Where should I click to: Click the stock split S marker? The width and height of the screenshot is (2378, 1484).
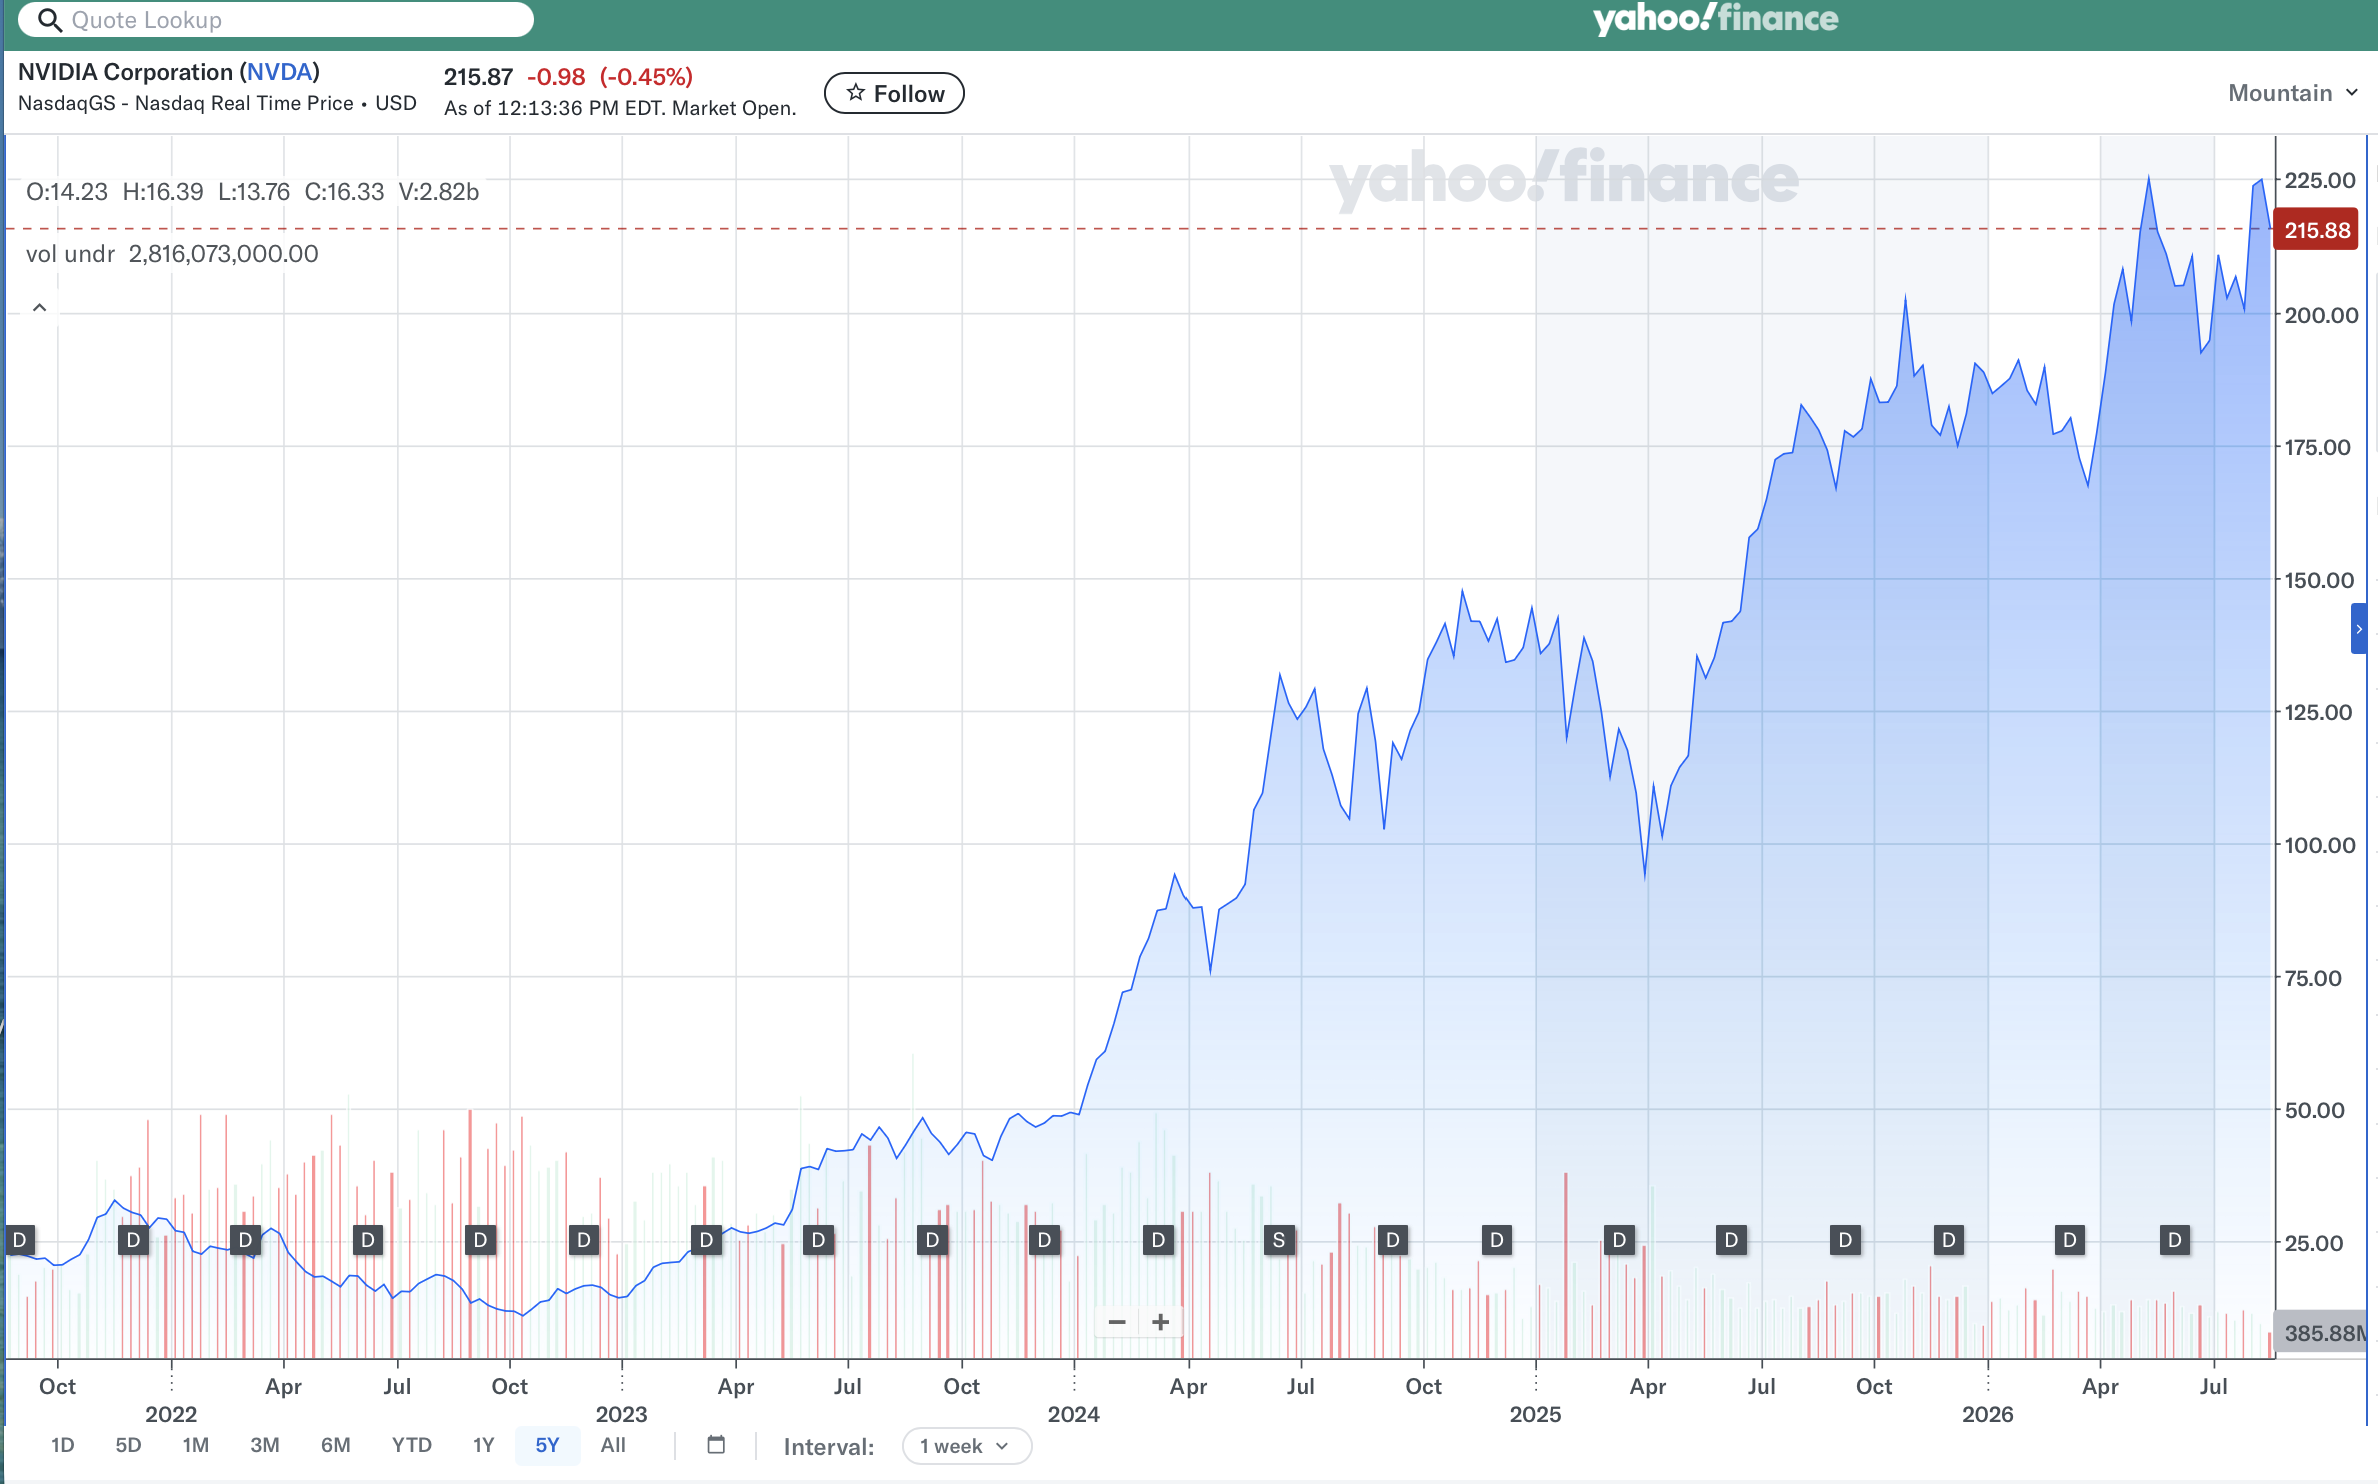click(x=1279, y=1241)
